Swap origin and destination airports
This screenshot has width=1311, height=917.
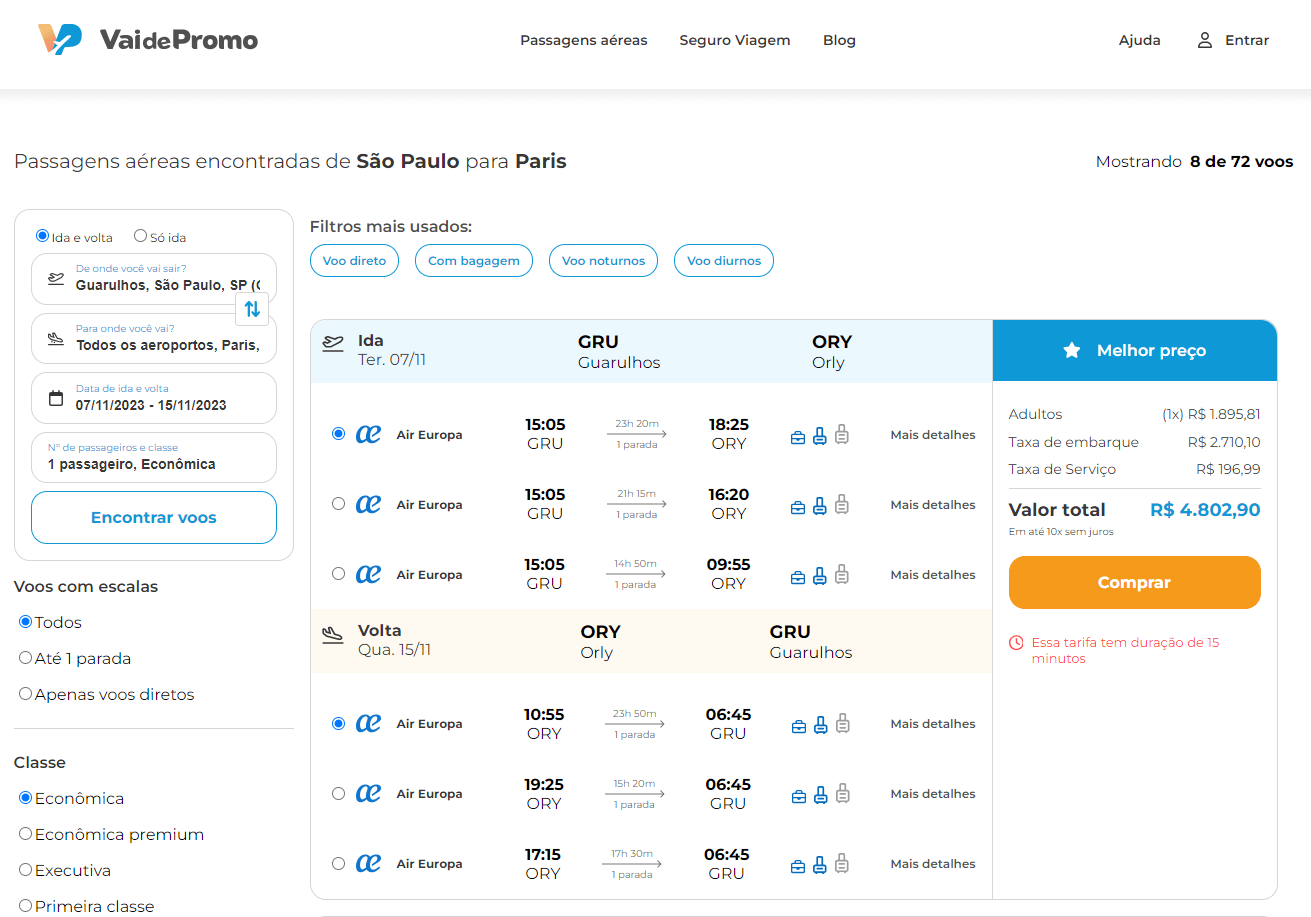pos(252,309)
